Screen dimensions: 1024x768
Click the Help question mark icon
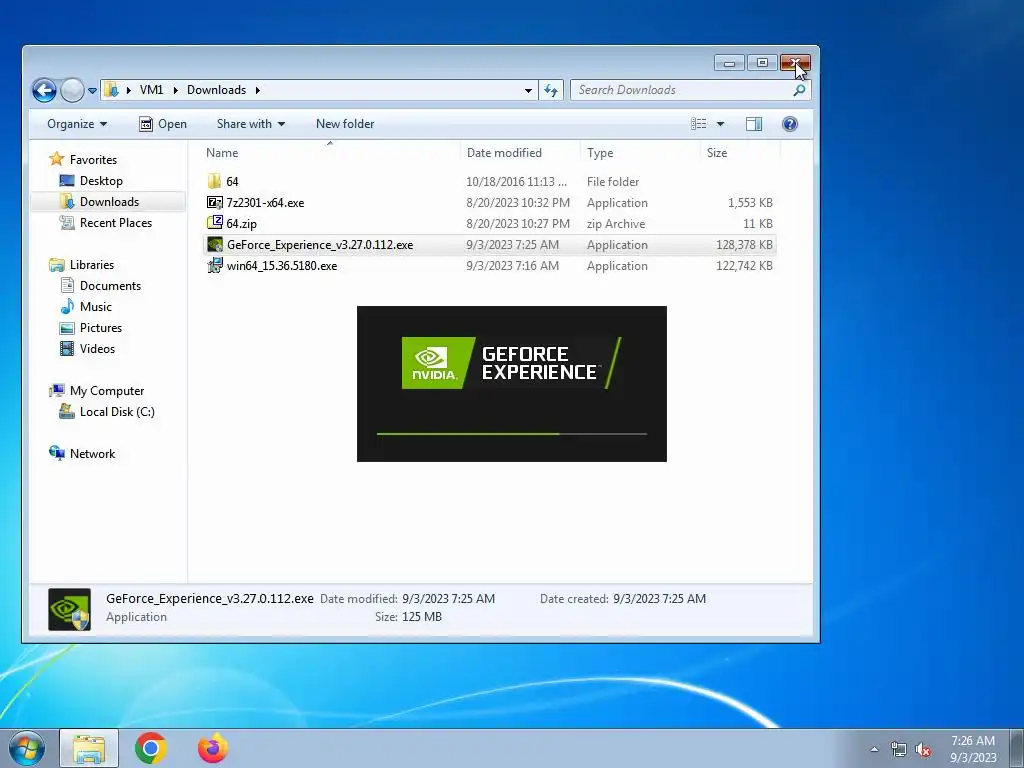coord(790,124)
